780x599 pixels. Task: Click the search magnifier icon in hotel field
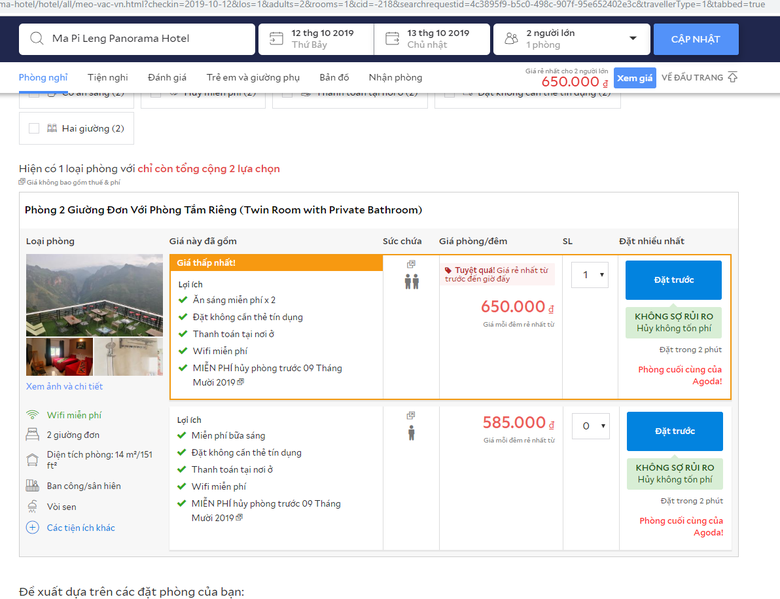37,39
